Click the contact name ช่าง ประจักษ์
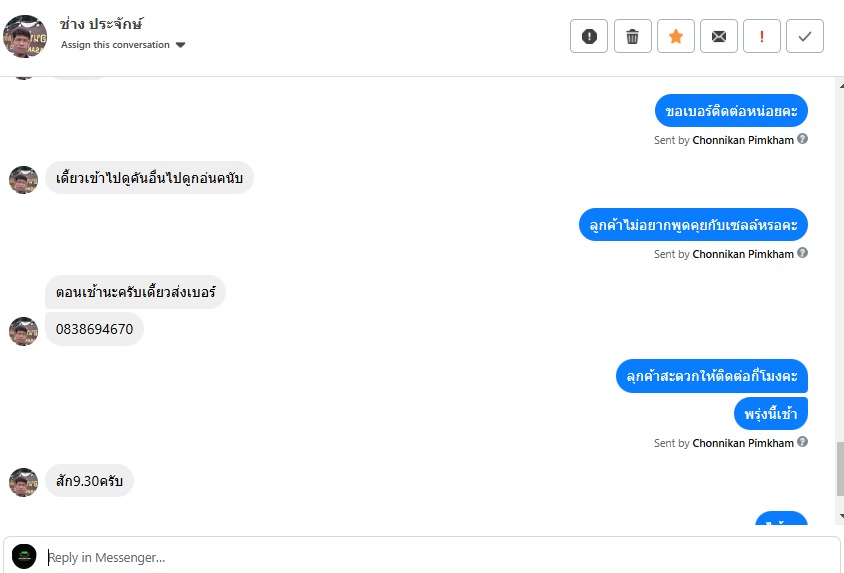This screenshot has width=844, height=573. (x=101, y=24)
